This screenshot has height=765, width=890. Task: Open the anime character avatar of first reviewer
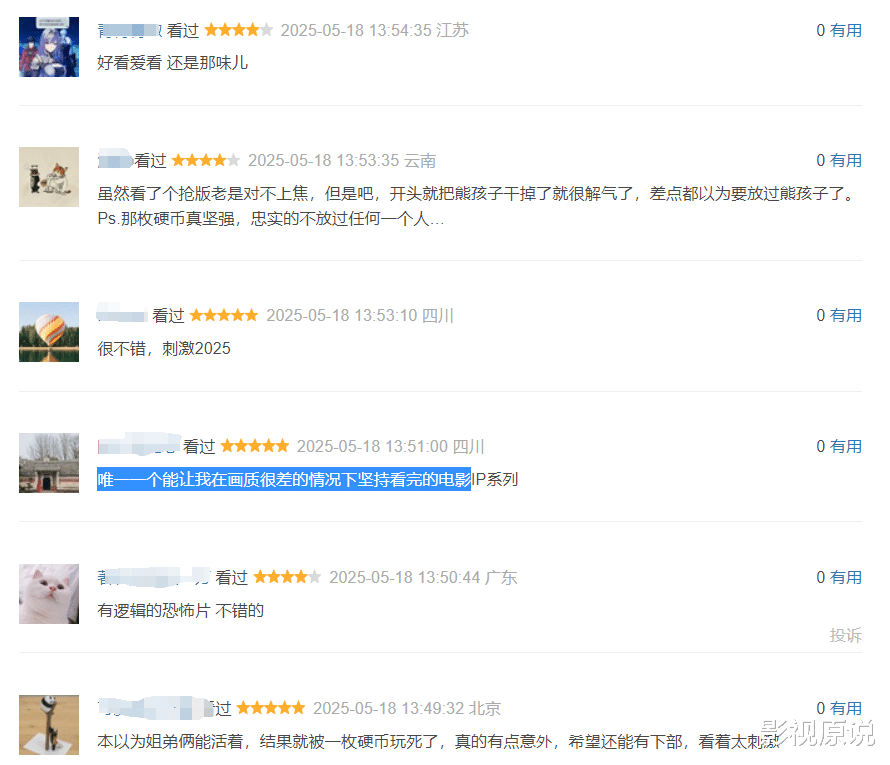[49, 47]
